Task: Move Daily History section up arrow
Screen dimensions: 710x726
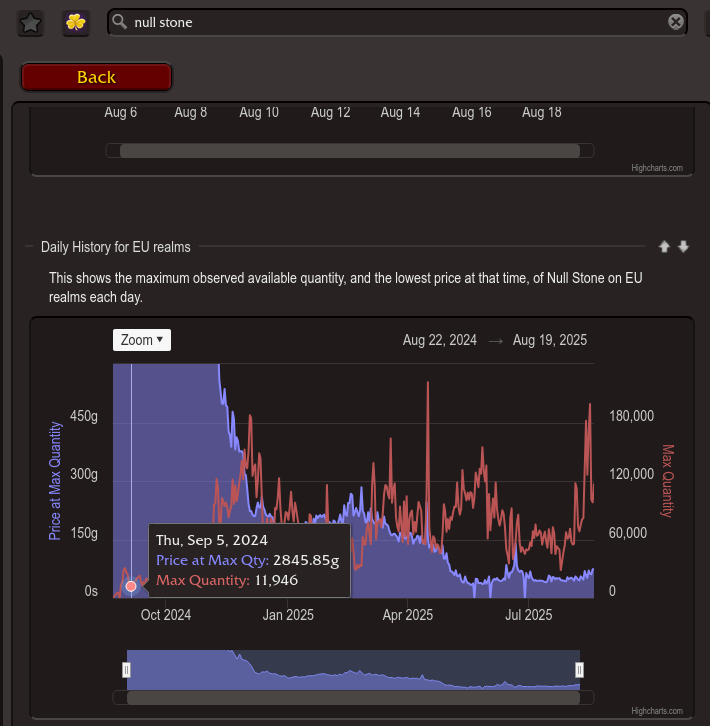Action: click(664, 247)
